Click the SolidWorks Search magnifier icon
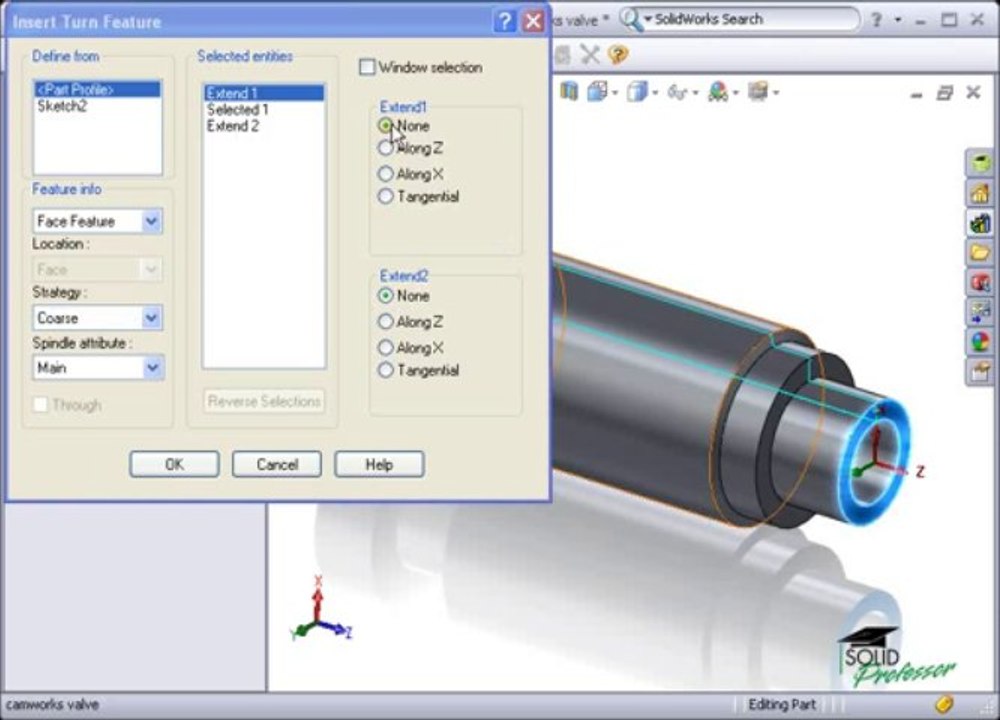The width and height of the screenshot is (1000, 720). tap(629, 20)
